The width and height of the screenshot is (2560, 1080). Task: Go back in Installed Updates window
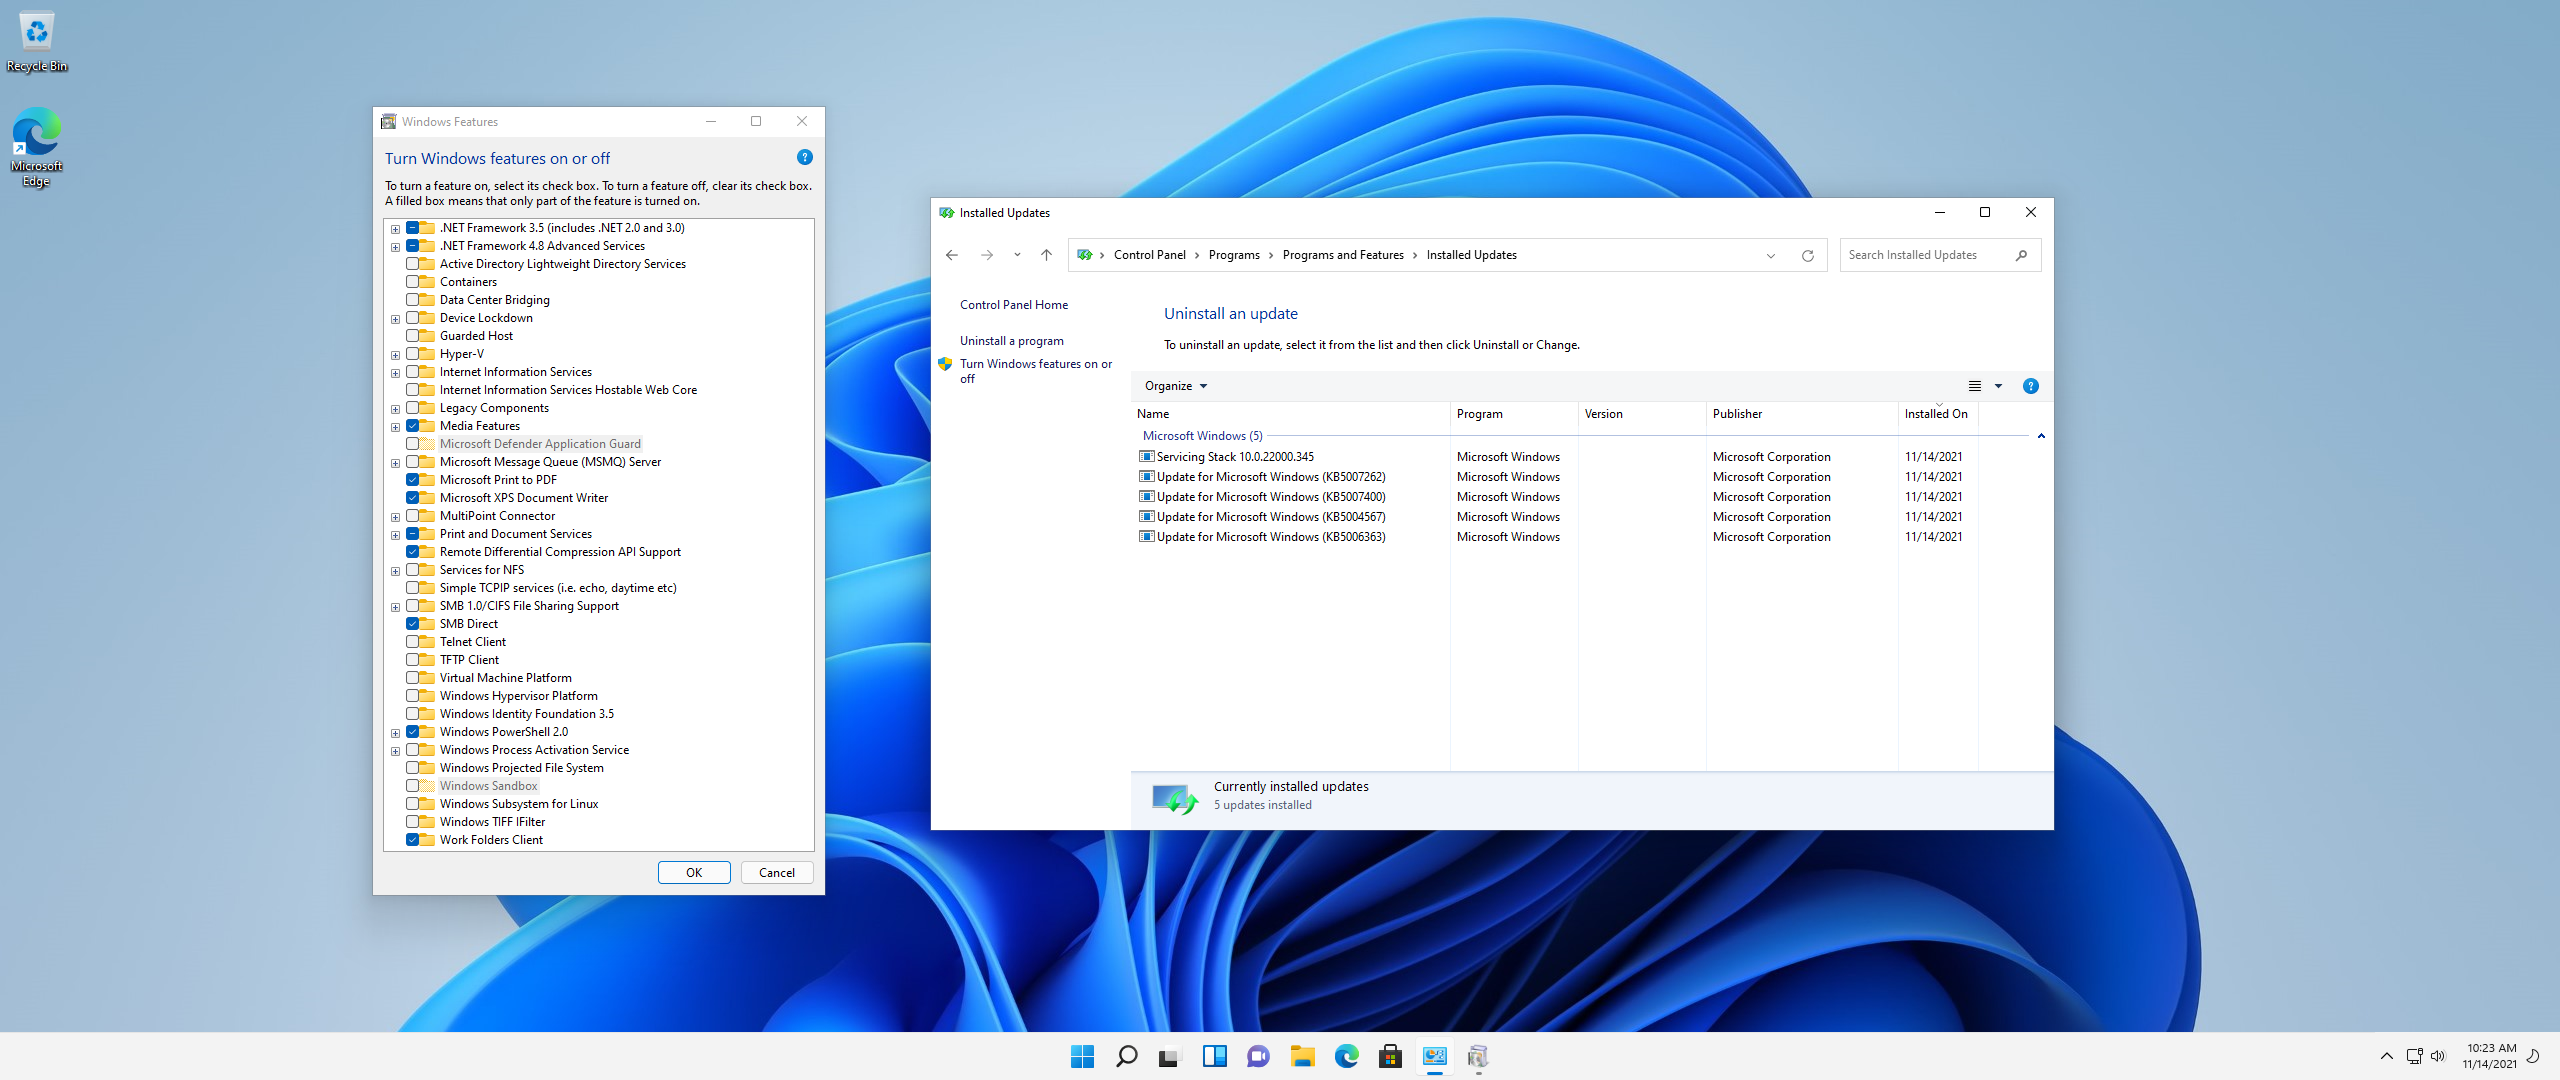coord(951,255)
